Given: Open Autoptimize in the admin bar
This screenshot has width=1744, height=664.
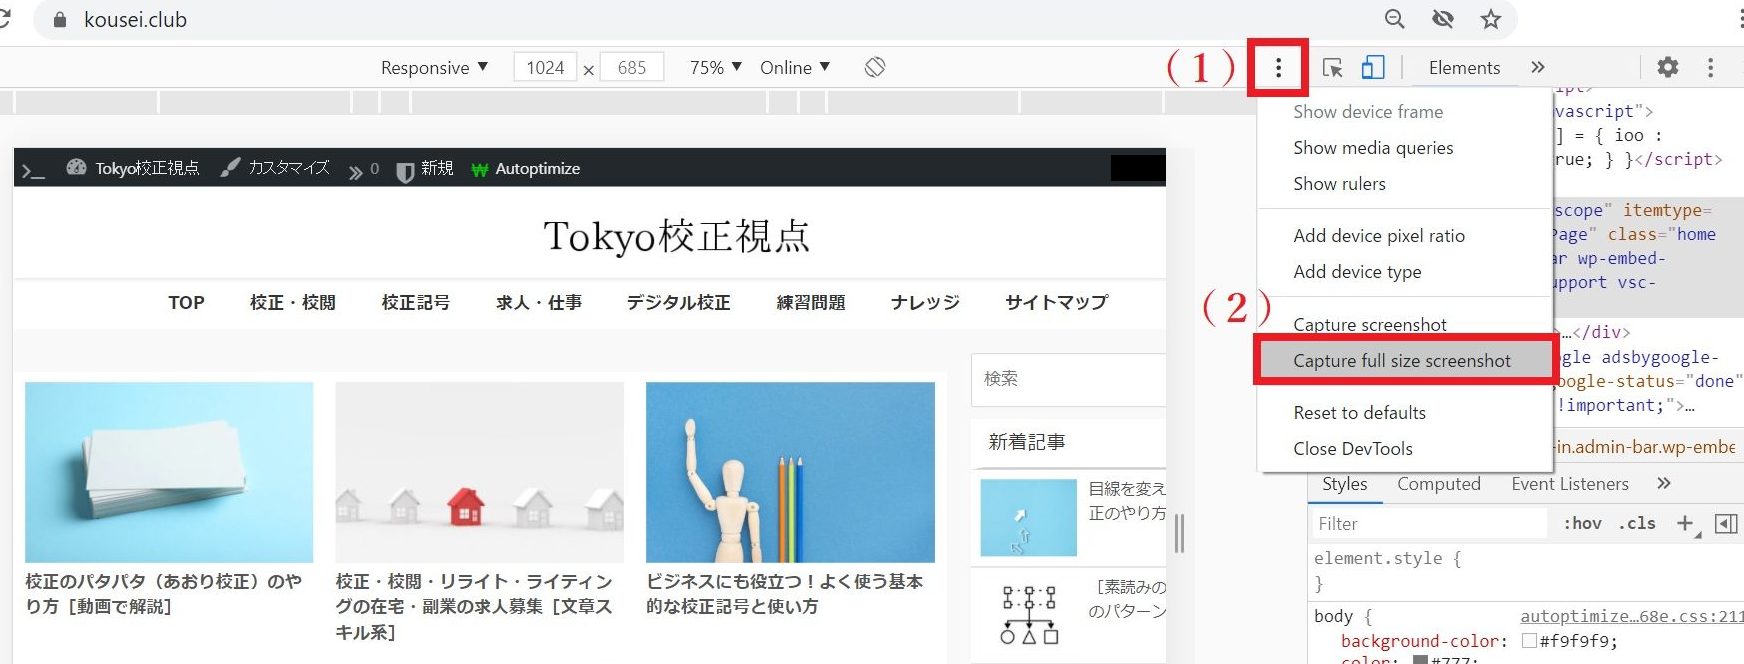Looking at the screenshot, I should (526, 168).
